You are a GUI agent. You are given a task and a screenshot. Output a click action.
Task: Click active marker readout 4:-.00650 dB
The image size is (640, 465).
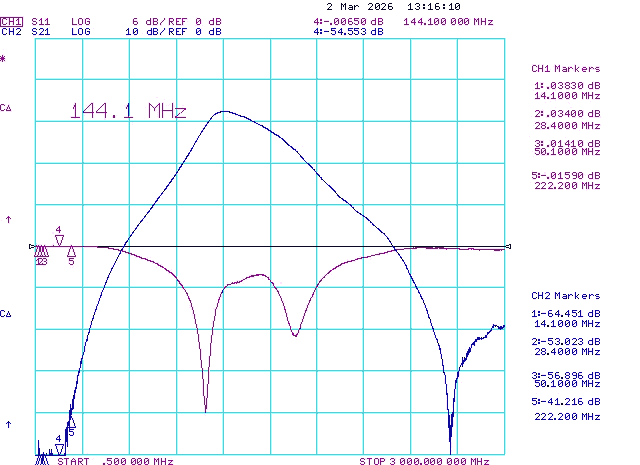[x=349, y=22]
